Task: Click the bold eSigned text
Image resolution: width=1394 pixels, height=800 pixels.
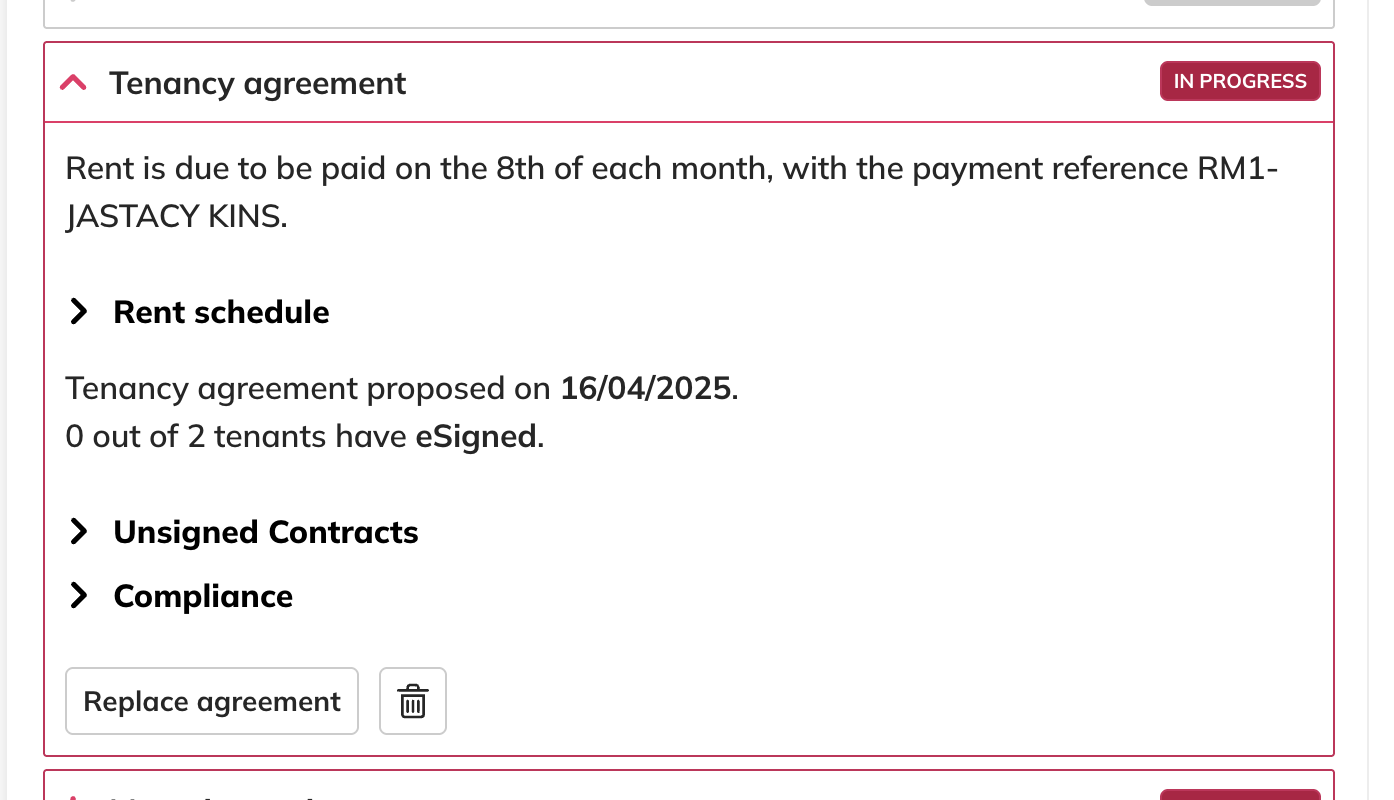Action: point(476,437)
